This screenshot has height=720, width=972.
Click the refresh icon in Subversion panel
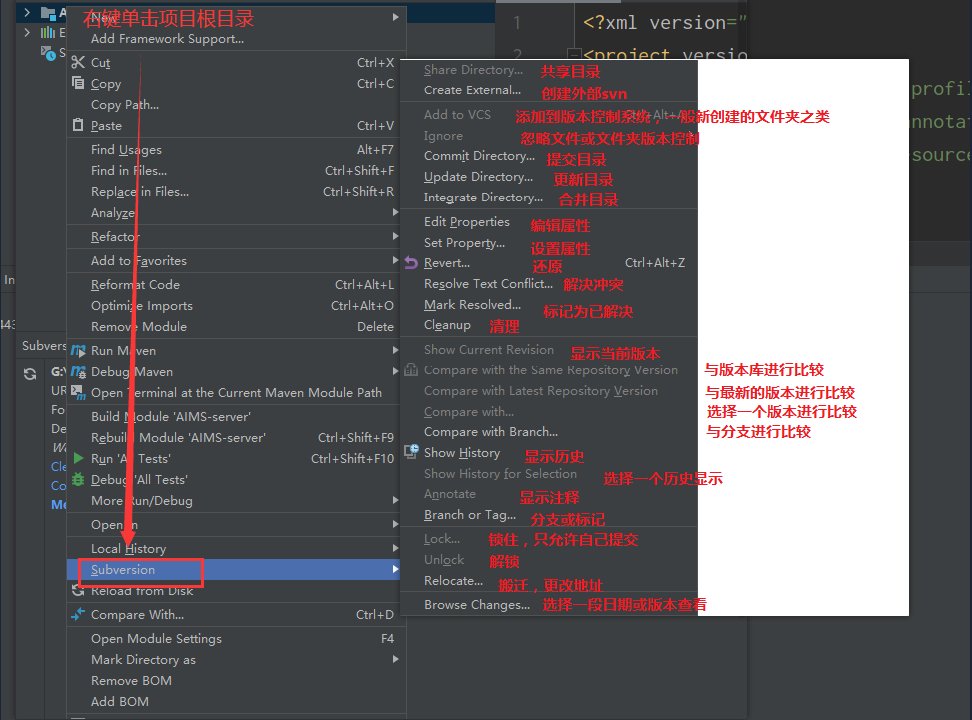(x=30, y=374)
